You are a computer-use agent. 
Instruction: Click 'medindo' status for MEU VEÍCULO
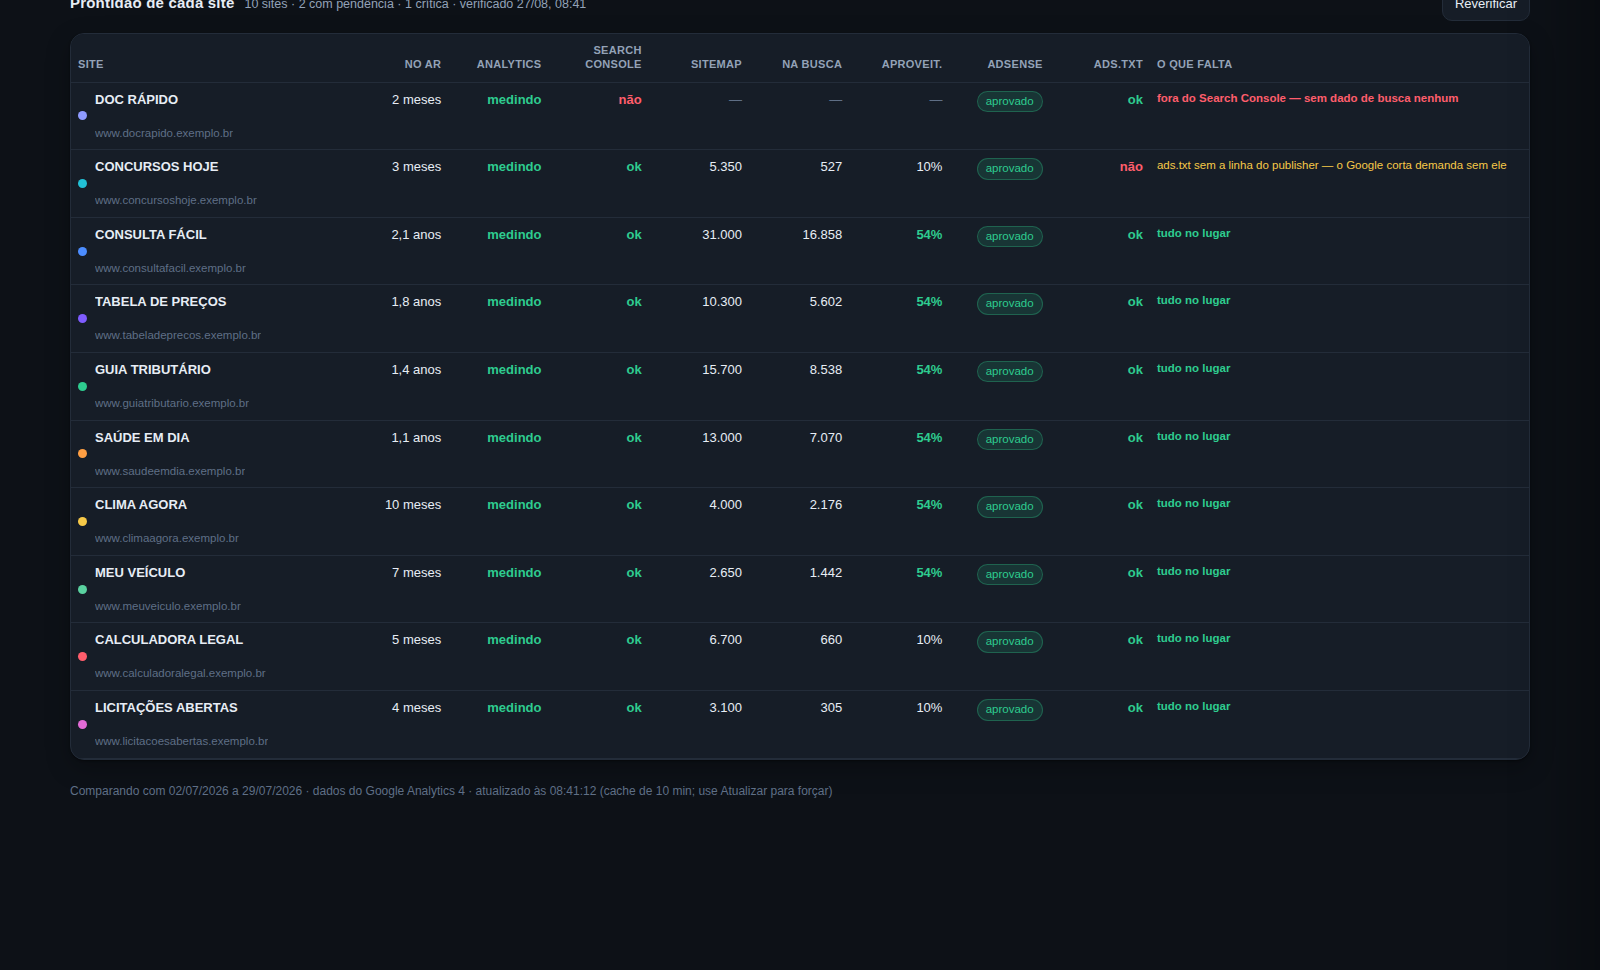514,573
